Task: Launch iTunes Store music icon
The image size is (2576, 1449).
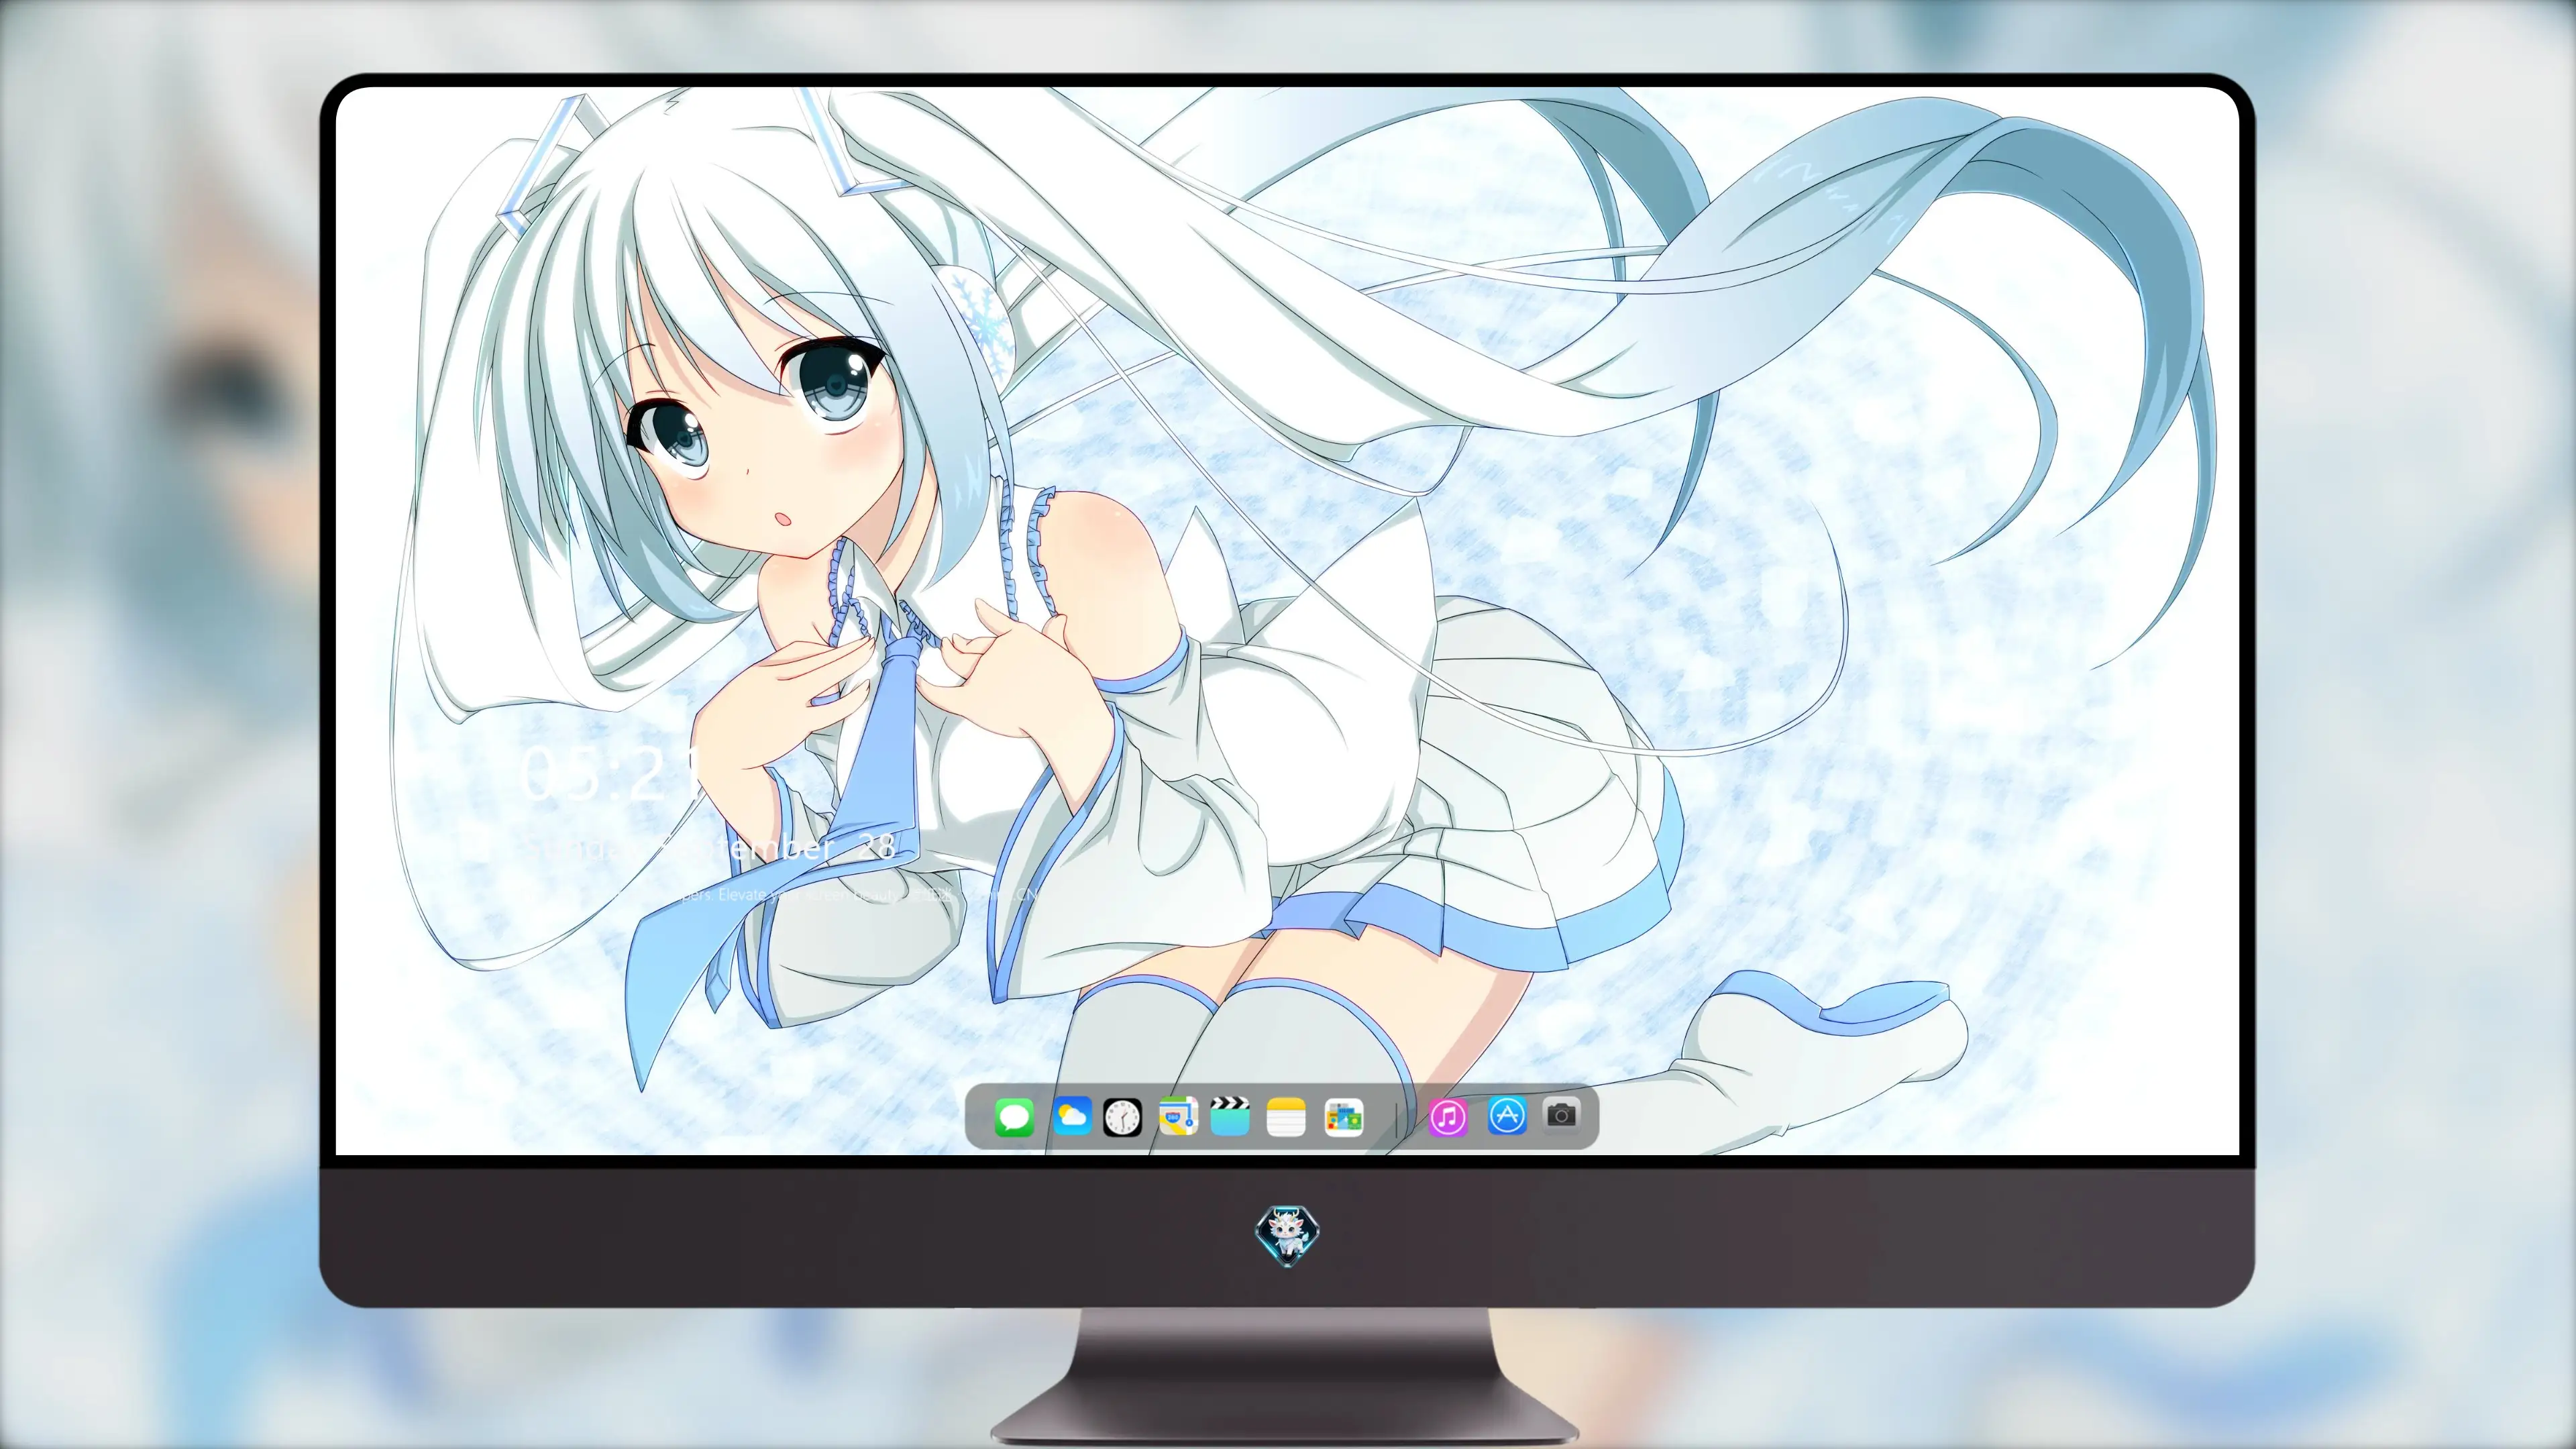Action: tap(1448, 1117)
